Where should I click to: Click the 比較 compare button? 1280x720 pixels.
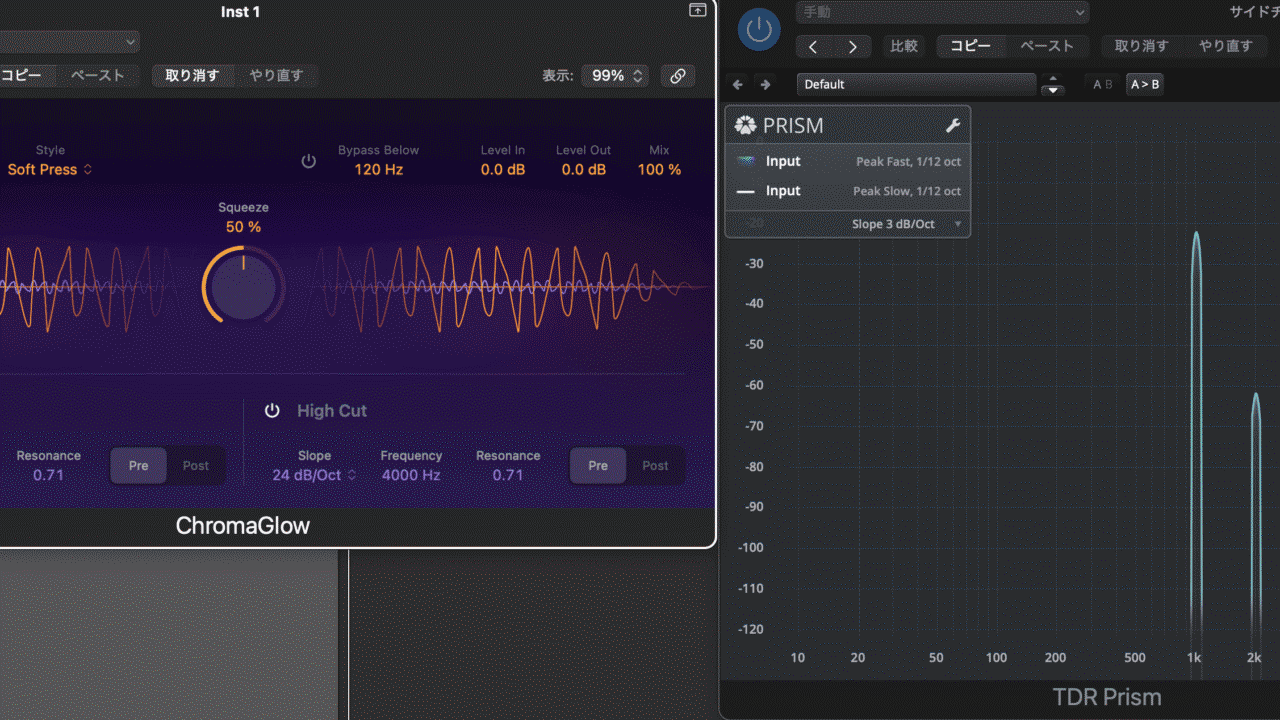click(904, 46)
